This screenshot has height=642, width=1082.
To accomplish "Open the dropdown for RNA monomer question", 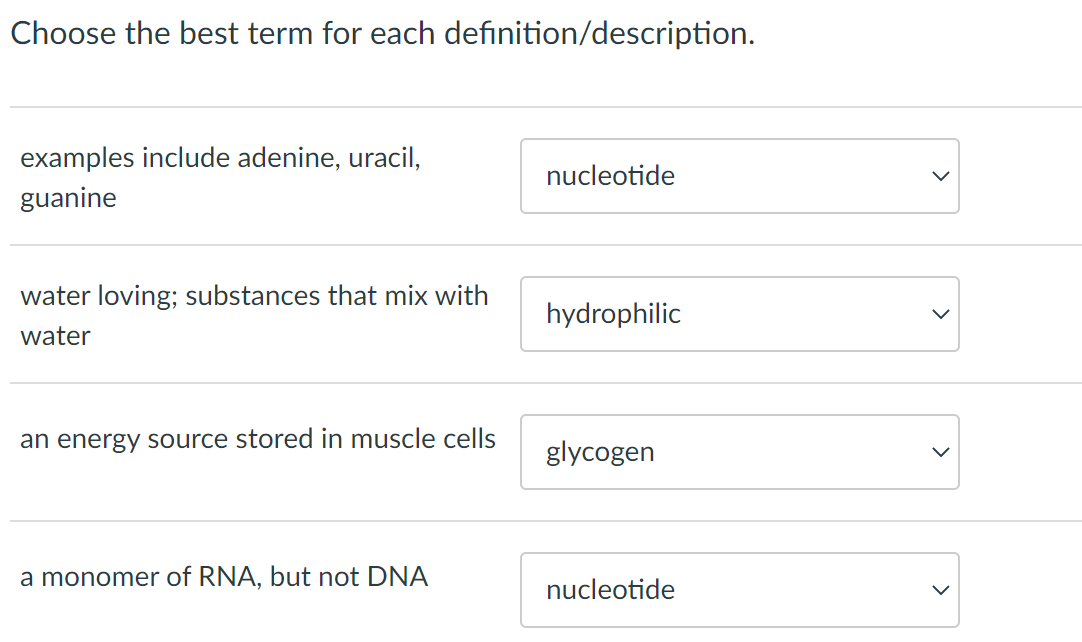I will click(739, 590).
